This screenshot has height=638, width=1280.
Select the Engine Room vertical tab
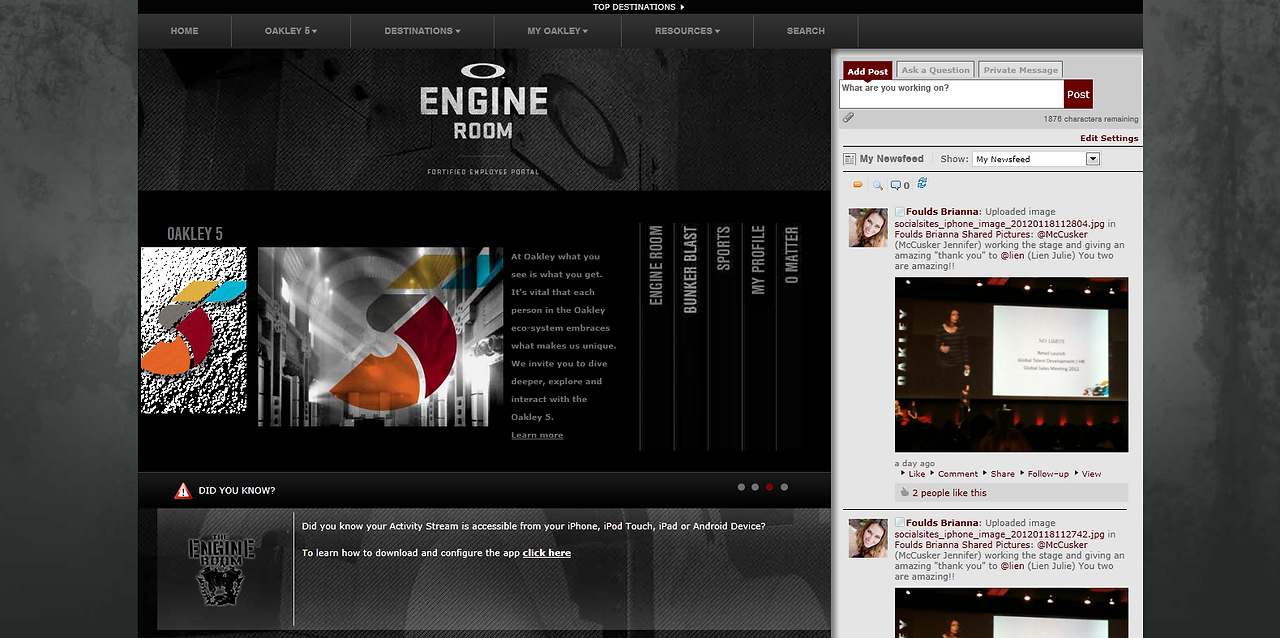tap(656, 265)
